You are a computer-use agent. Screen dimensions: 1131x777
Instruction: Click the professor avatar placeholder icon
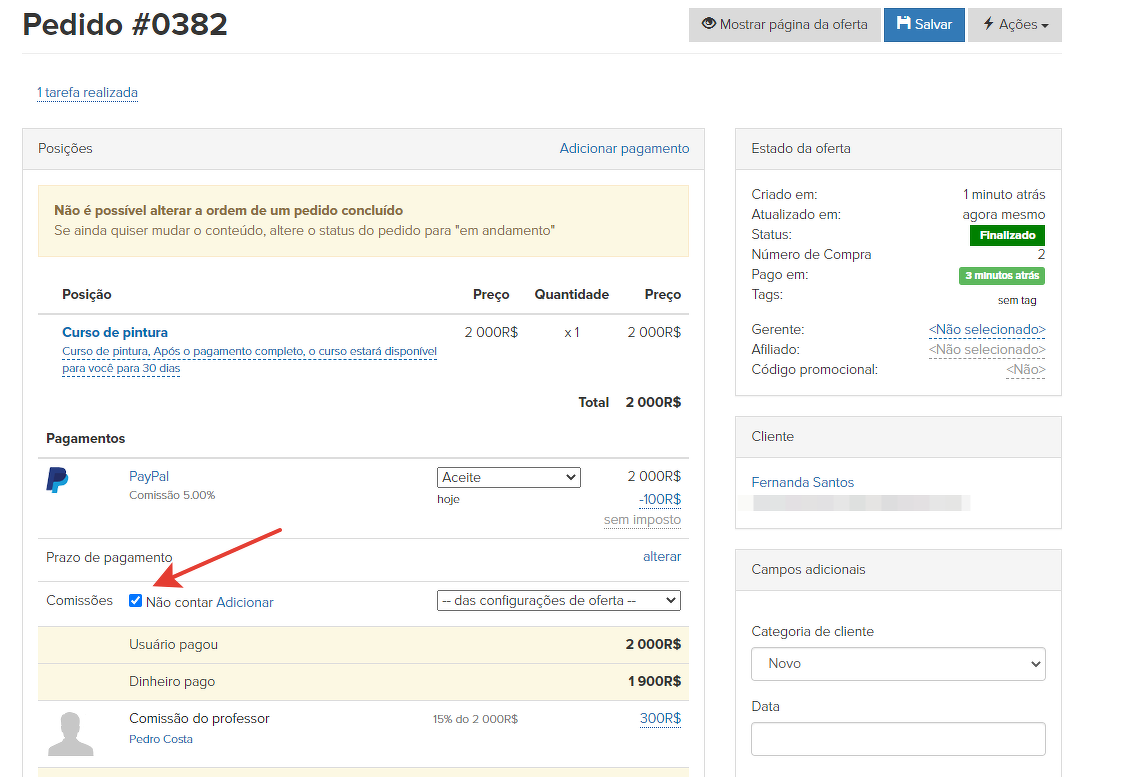point(71,733)
